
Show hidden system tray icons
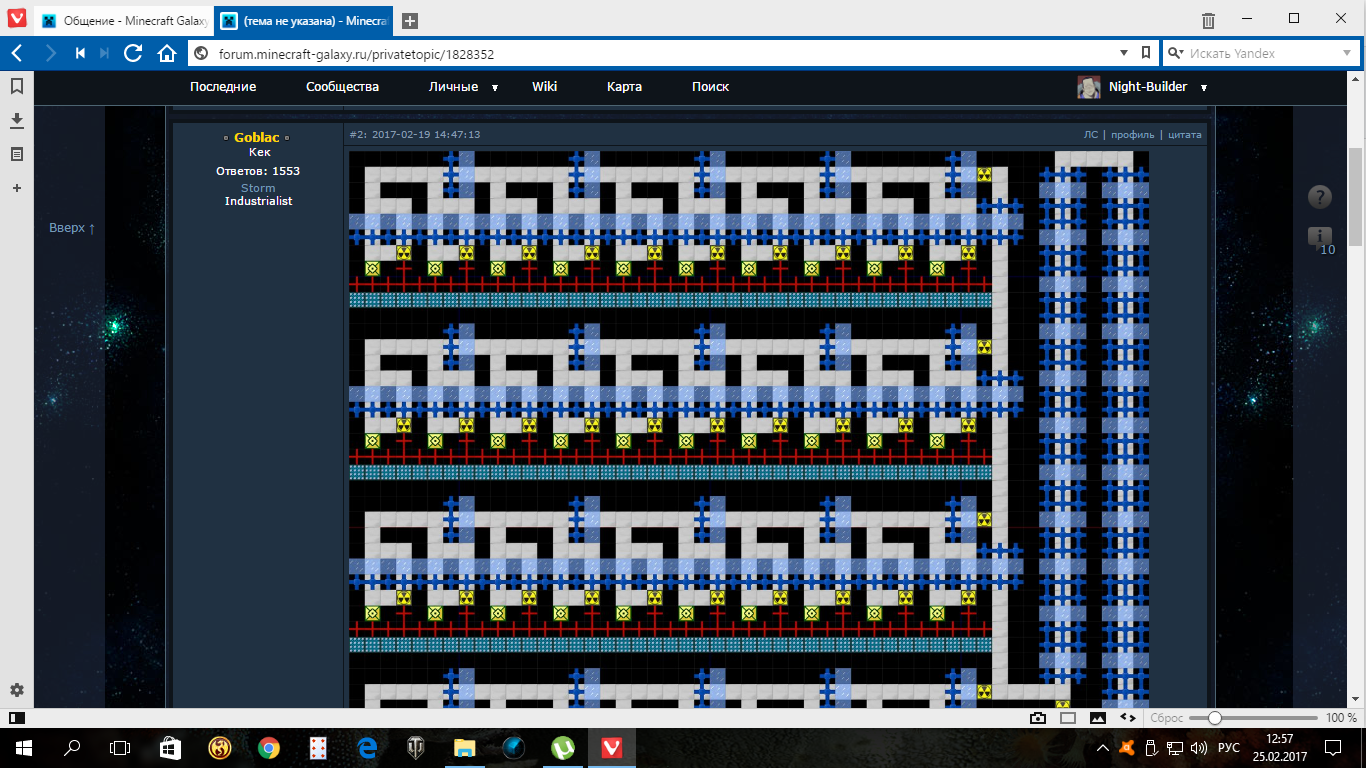tap(1103, 747)
